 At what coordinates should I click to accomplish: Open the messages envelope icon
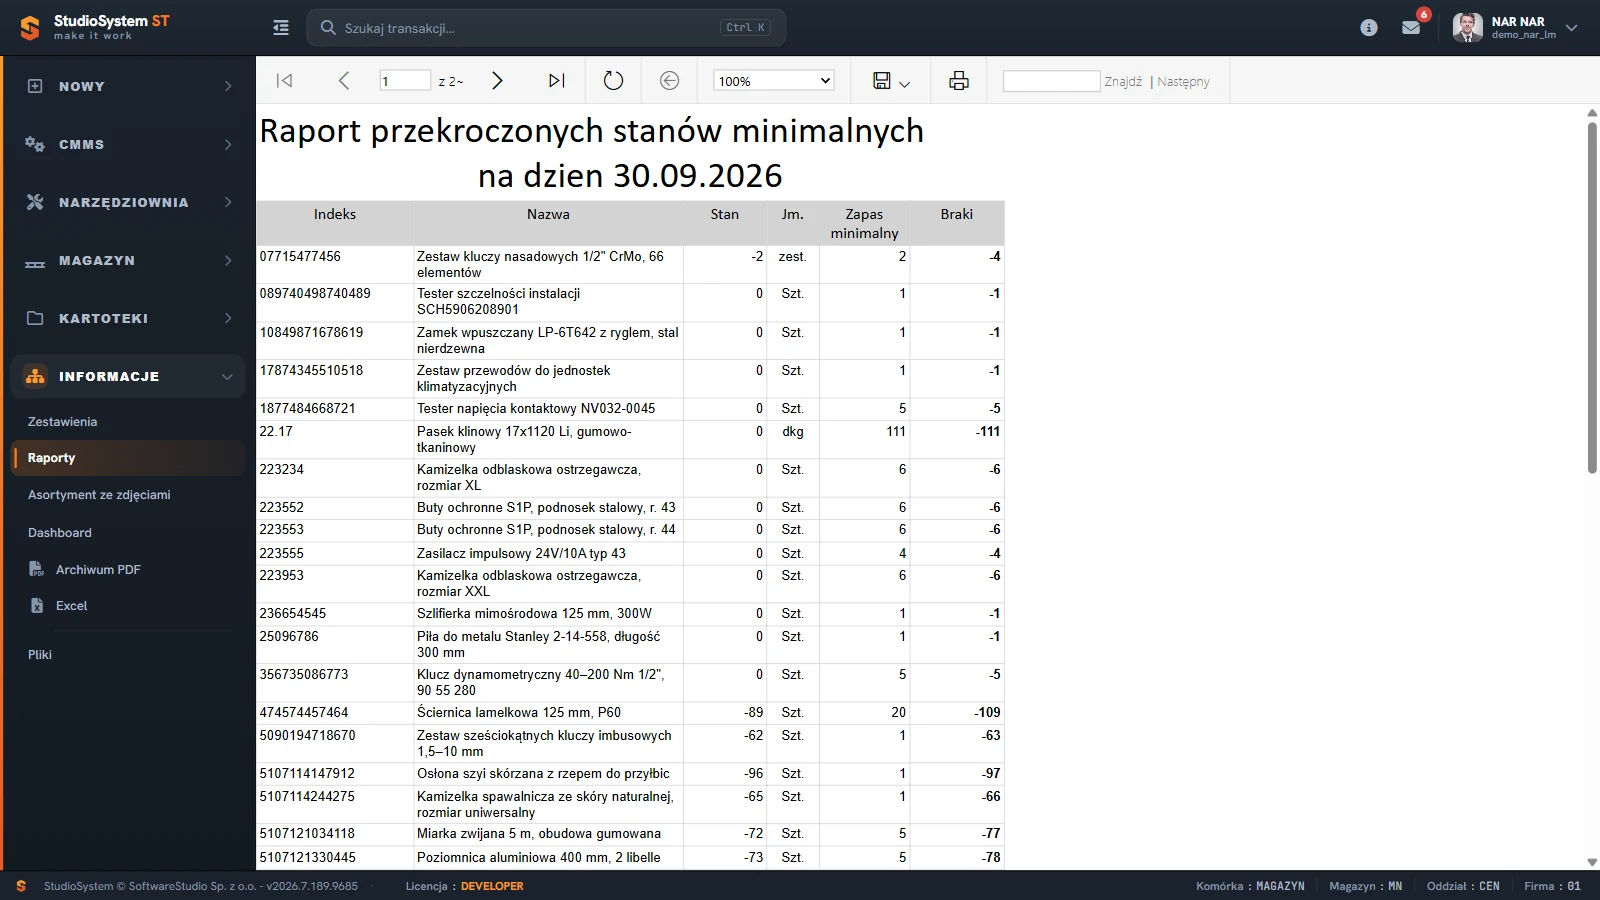click(x=1411, y=28)
